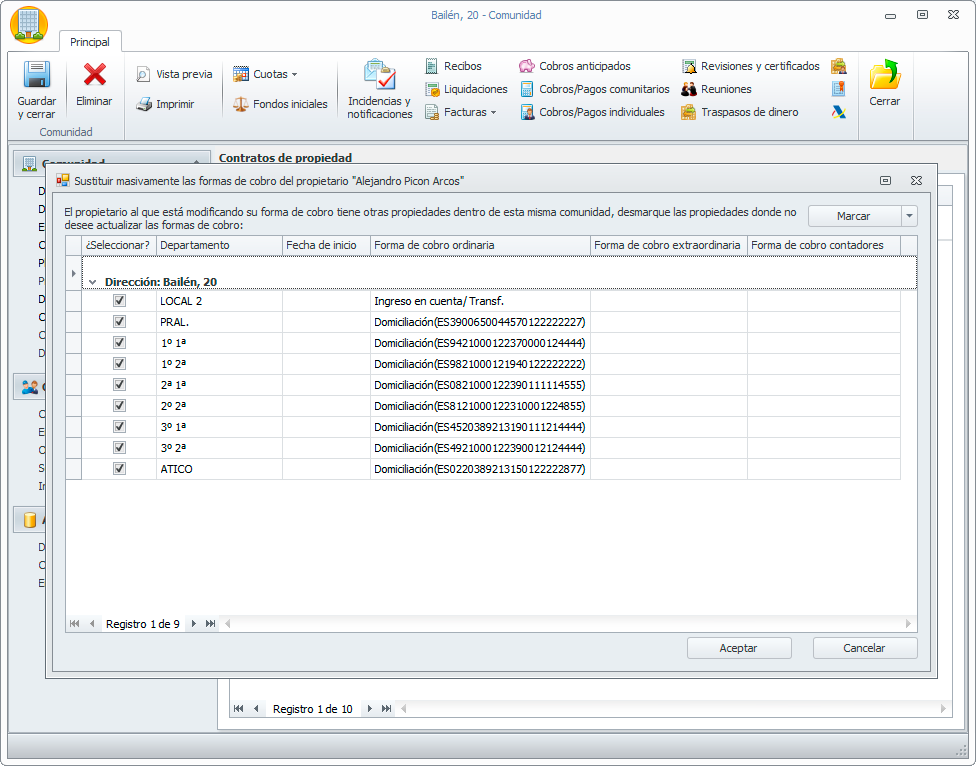The height and width of the screenshot is (766, 976).
Task: Uncheck the ATICO row checkbox
Action: 120,469
